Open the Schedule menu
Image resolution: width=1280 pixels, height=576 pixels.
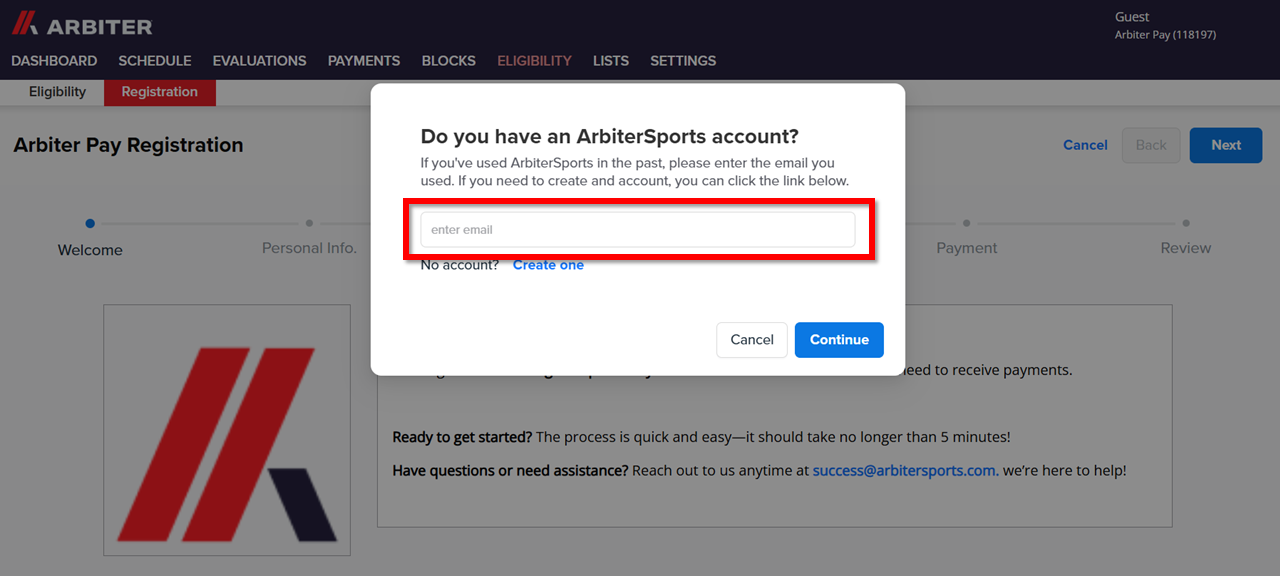pos(155,61)
